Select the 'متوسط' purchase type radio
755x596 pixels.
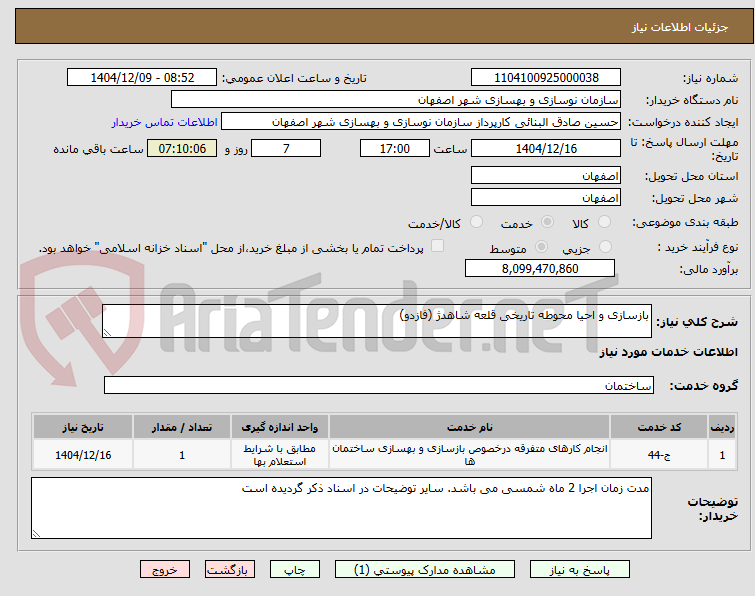point(542,247)
